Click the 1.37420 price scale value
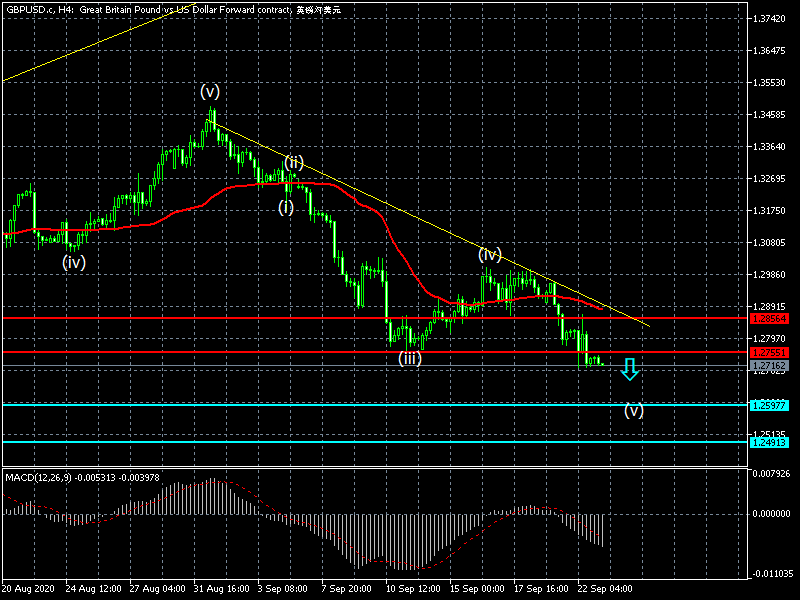The image size is (800, 600). click(773, 19)
